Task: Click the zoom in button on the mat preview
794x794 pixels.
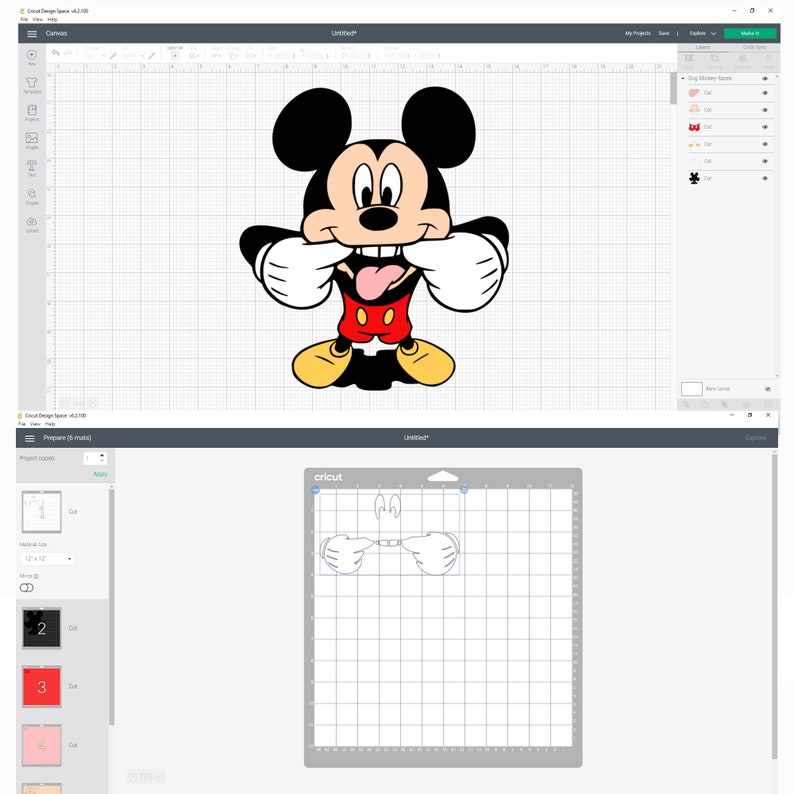Action: tap(159, 776)
